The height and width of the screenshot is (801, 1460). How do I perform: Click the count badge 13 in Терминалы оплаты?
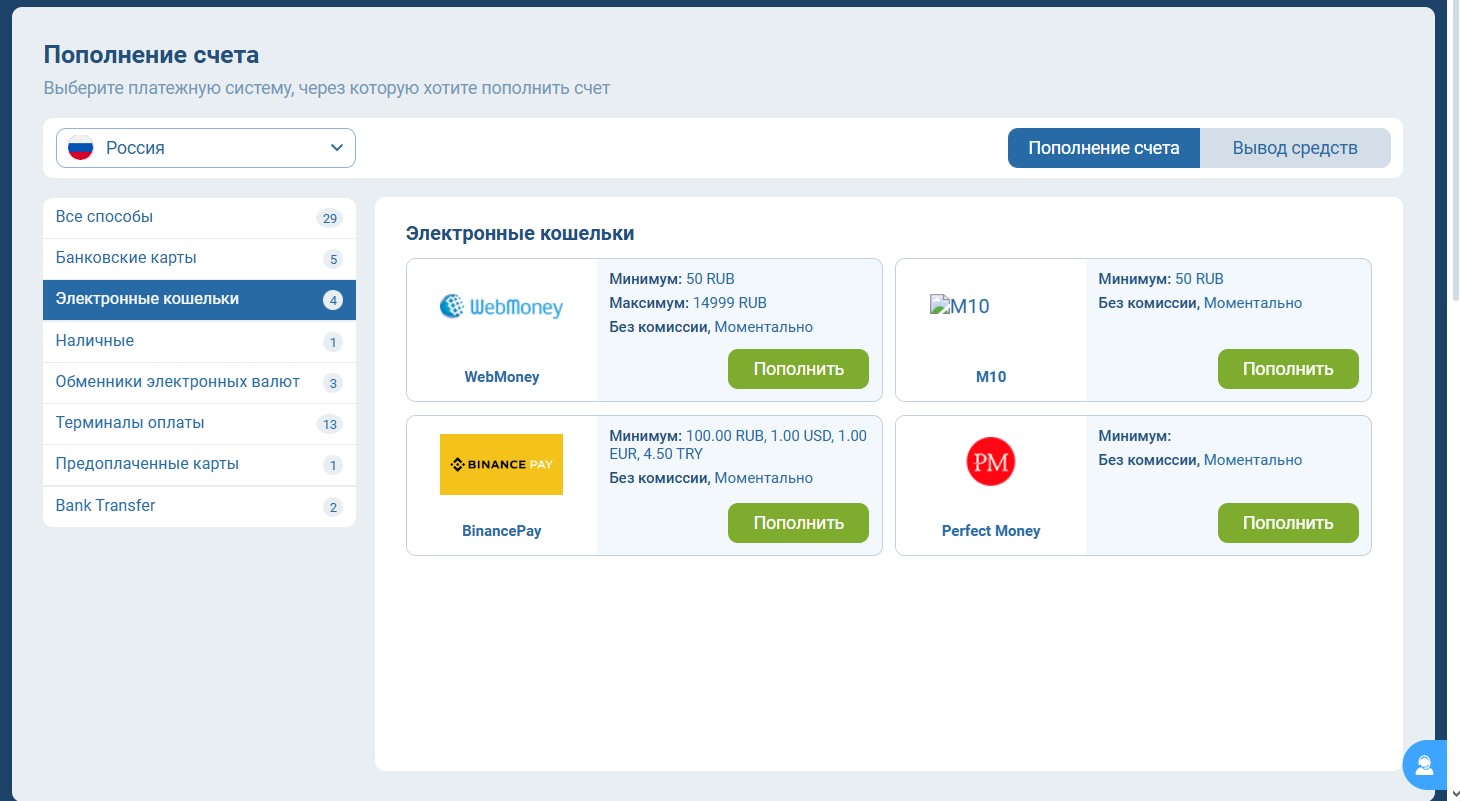[x=329, y=424]
